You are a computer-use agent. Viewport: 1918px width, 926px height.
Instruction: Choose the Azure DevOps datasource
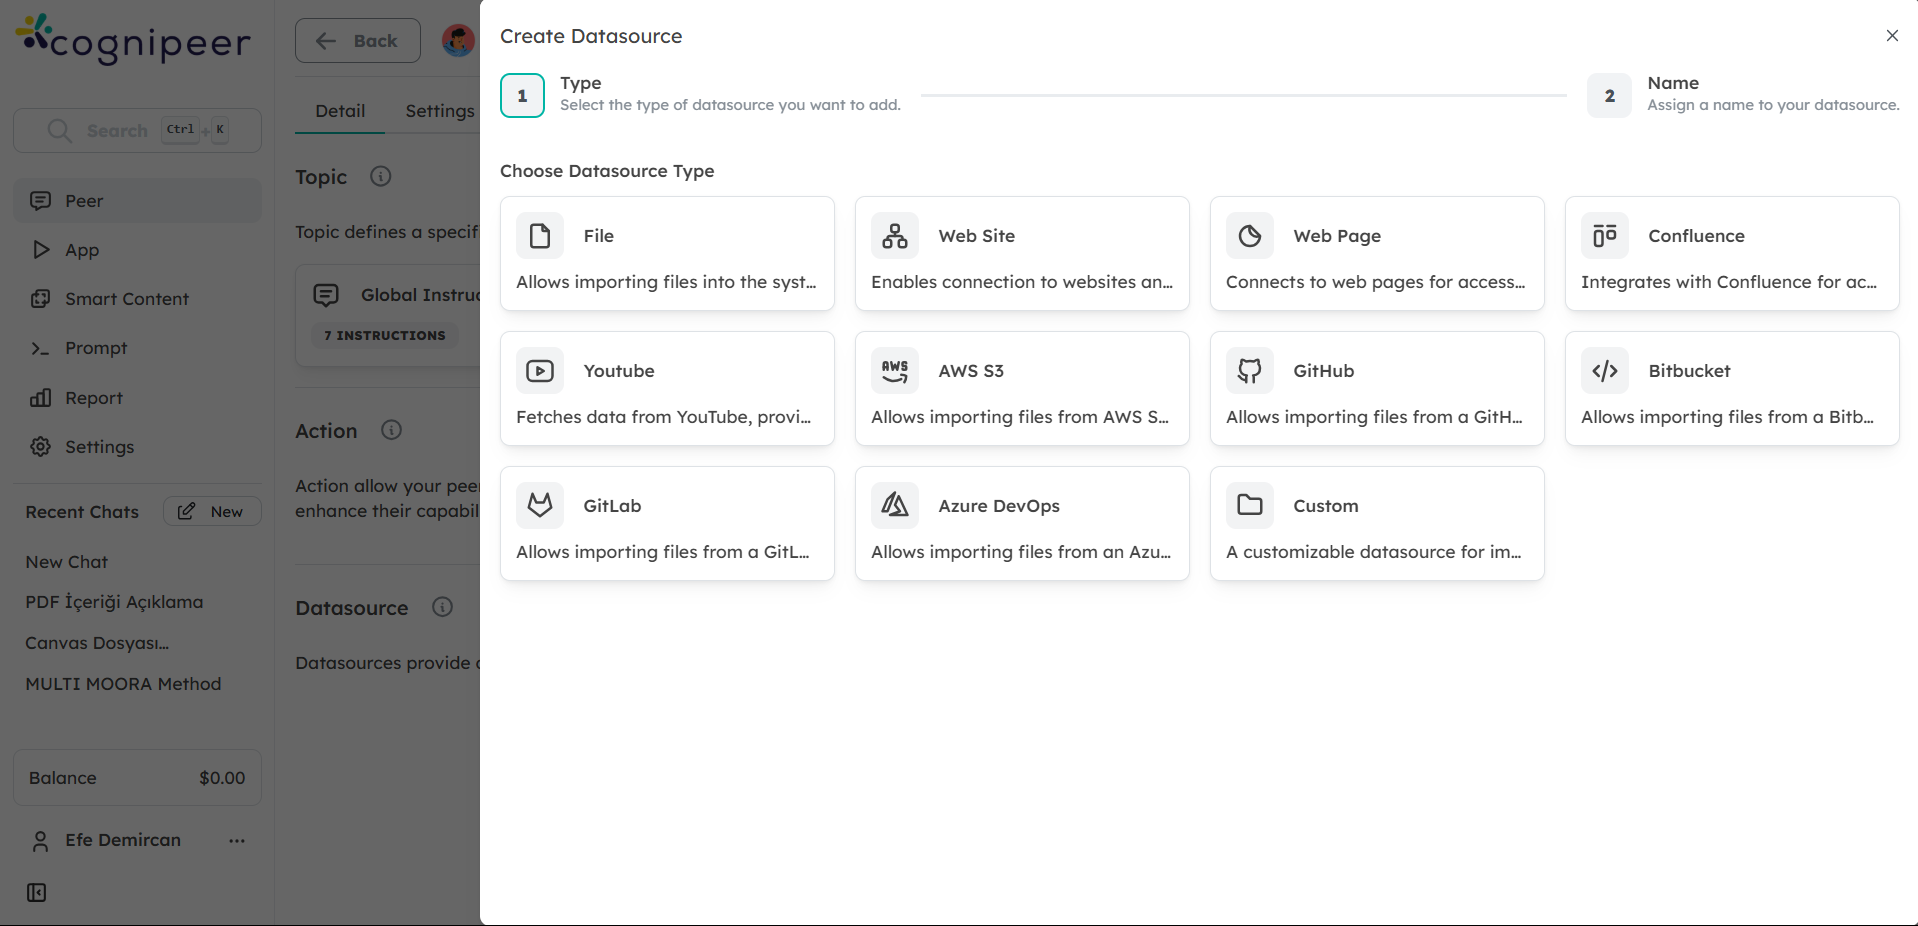point(1021,522)
